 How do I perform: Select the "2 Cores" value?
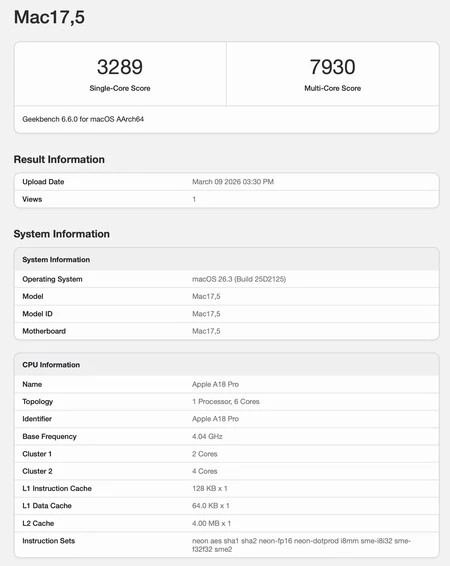tap(205, 454)
